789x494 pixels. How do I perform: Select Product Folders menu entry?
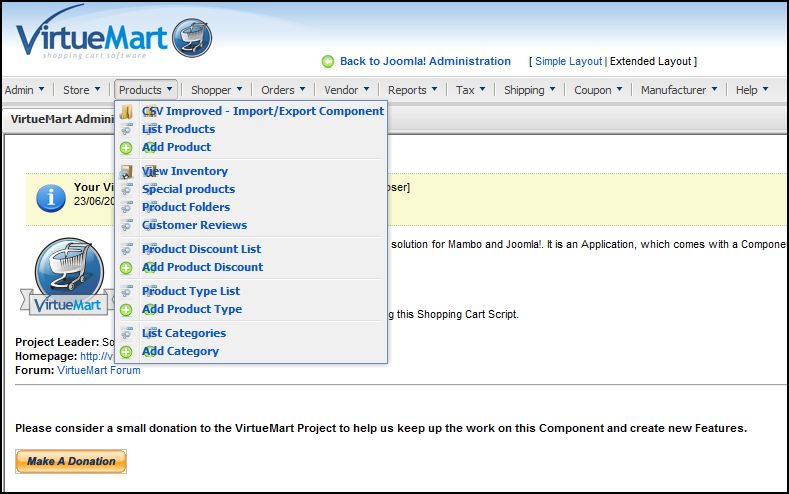coord(186,207)
